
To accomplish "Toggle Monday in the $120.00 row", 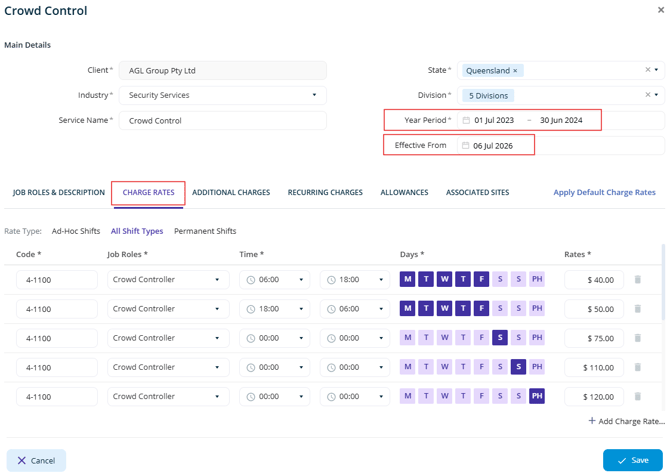I will (x=408, y=396).
